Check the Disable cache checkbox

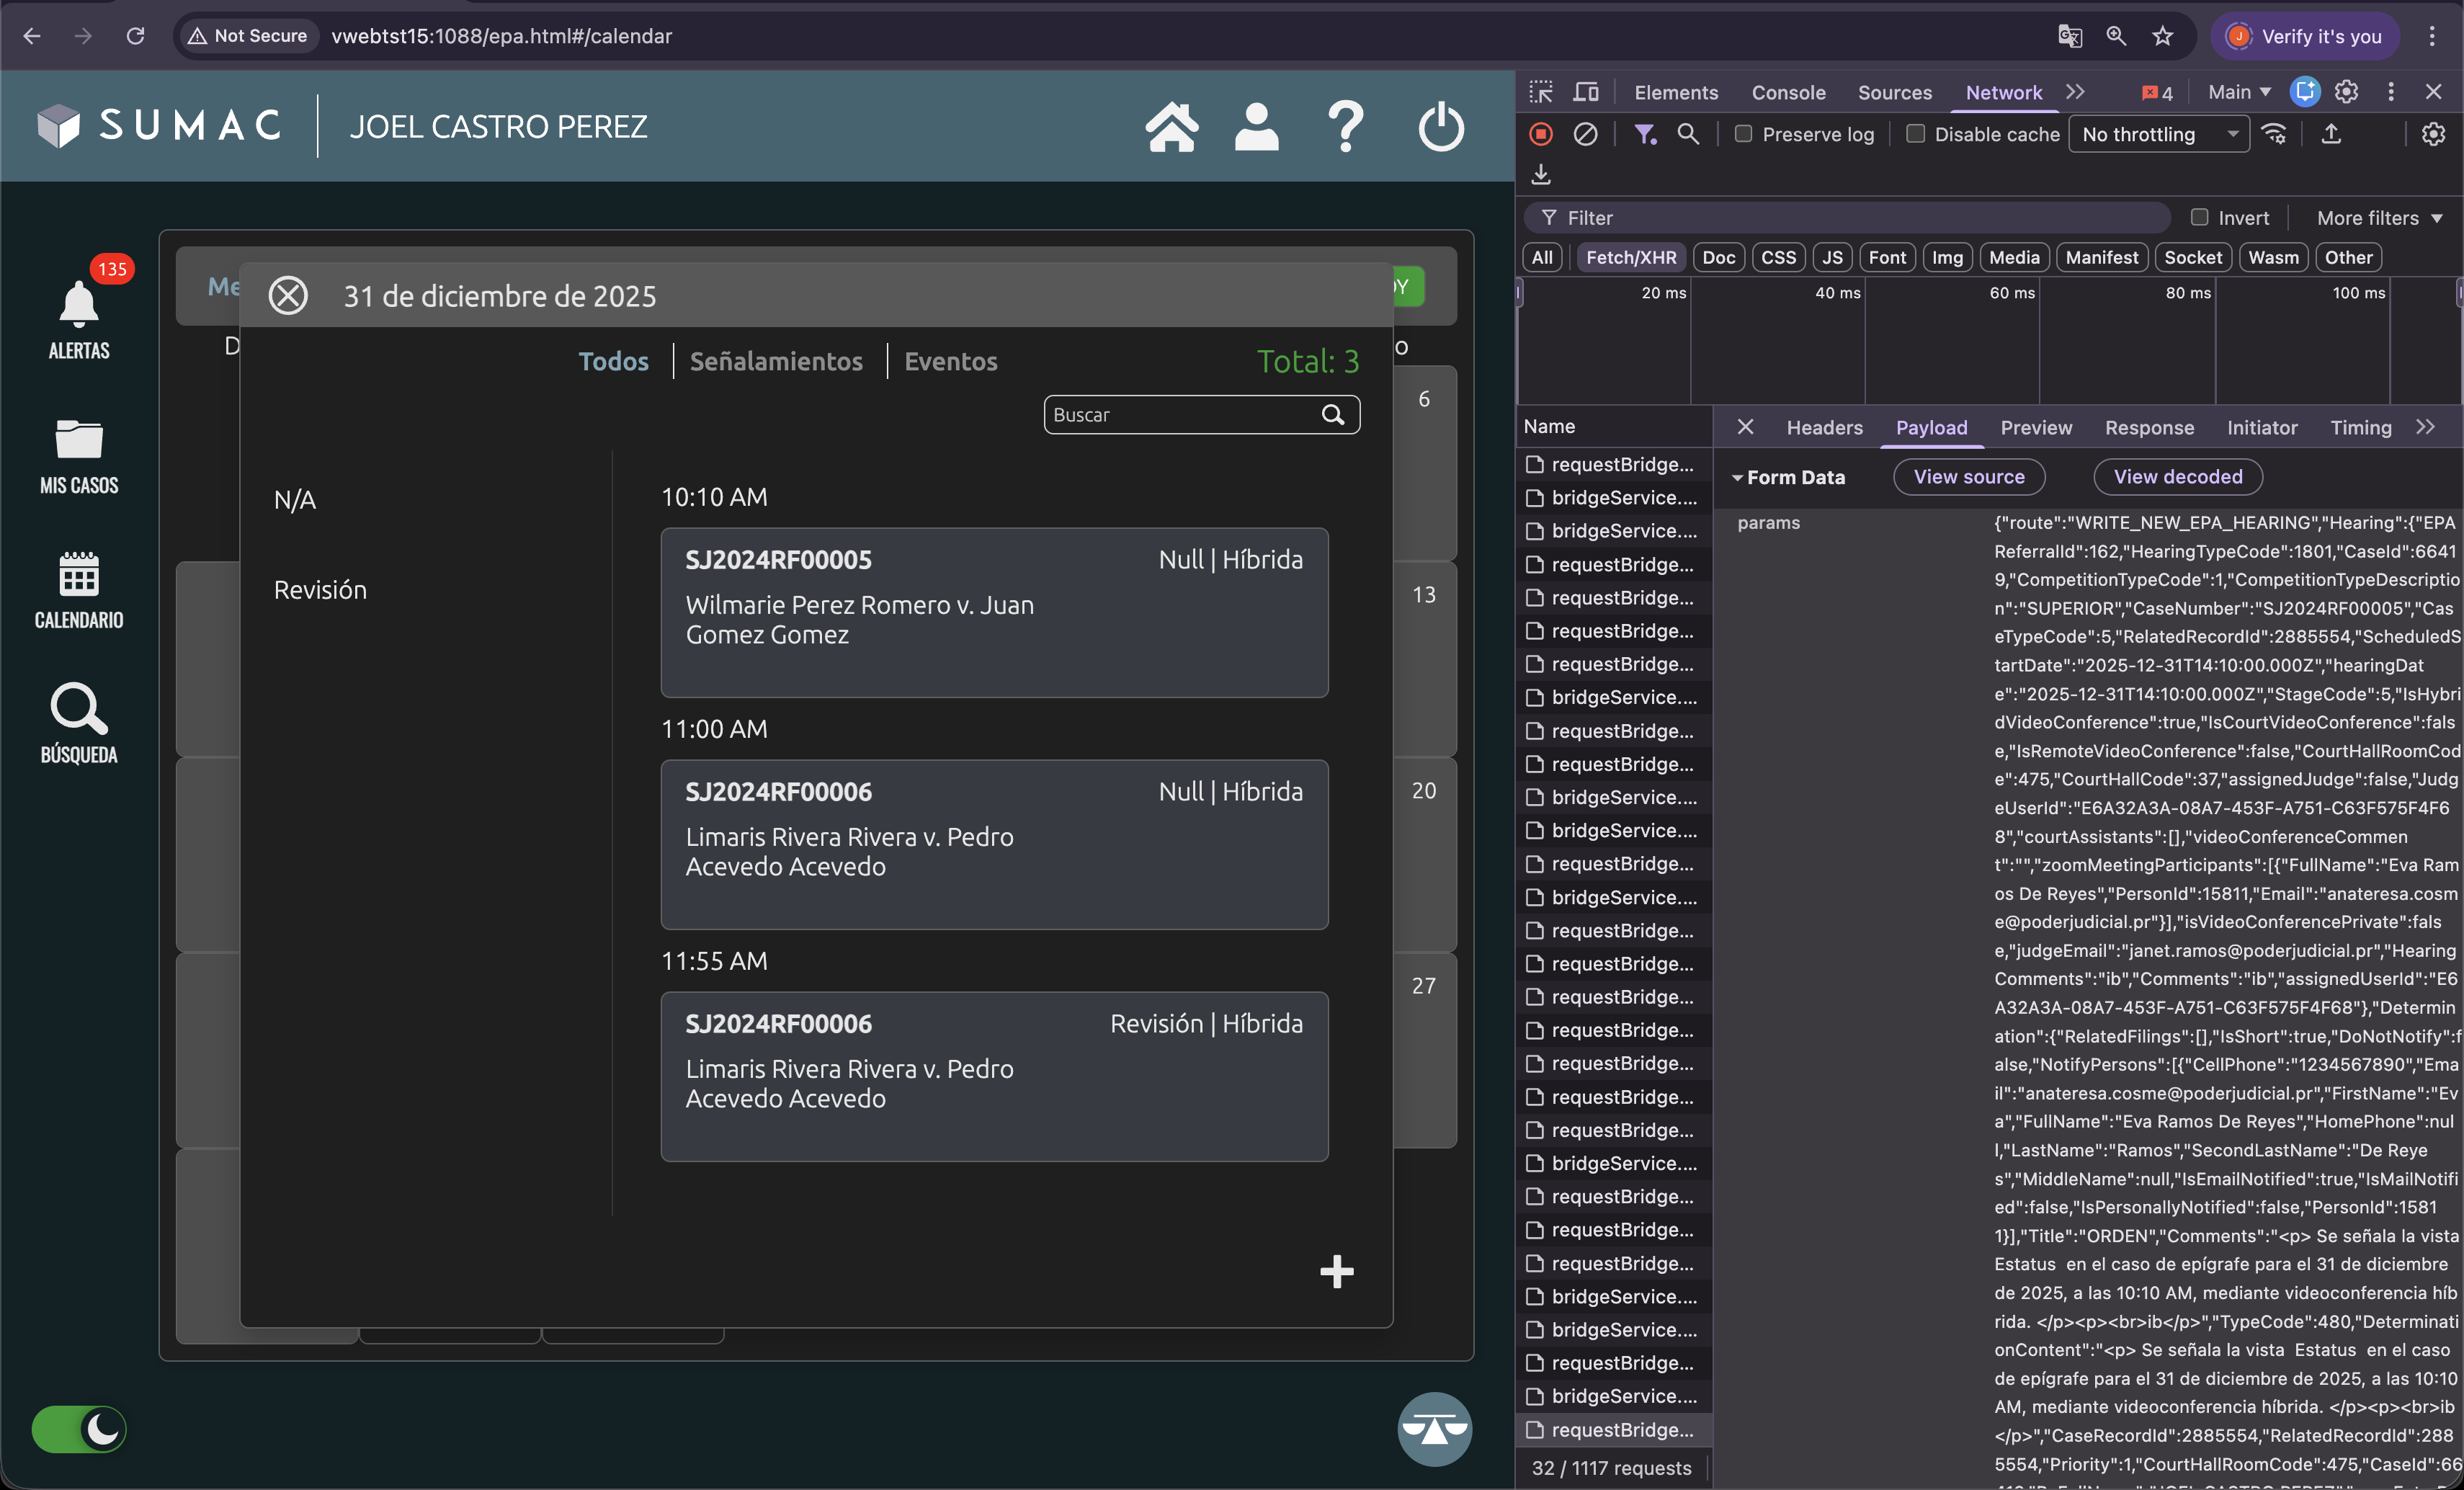pyautogui.click(x=1915, y=134)
